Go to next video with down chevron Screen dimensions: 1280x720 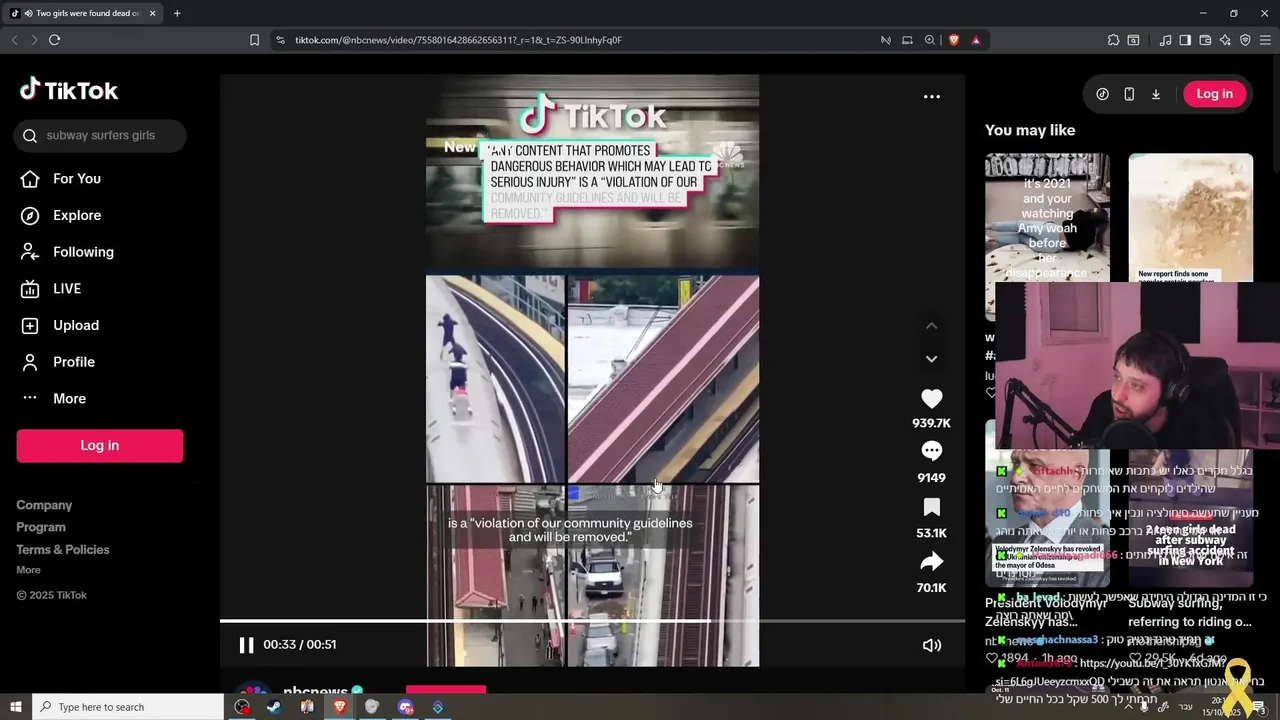[931, 359]
